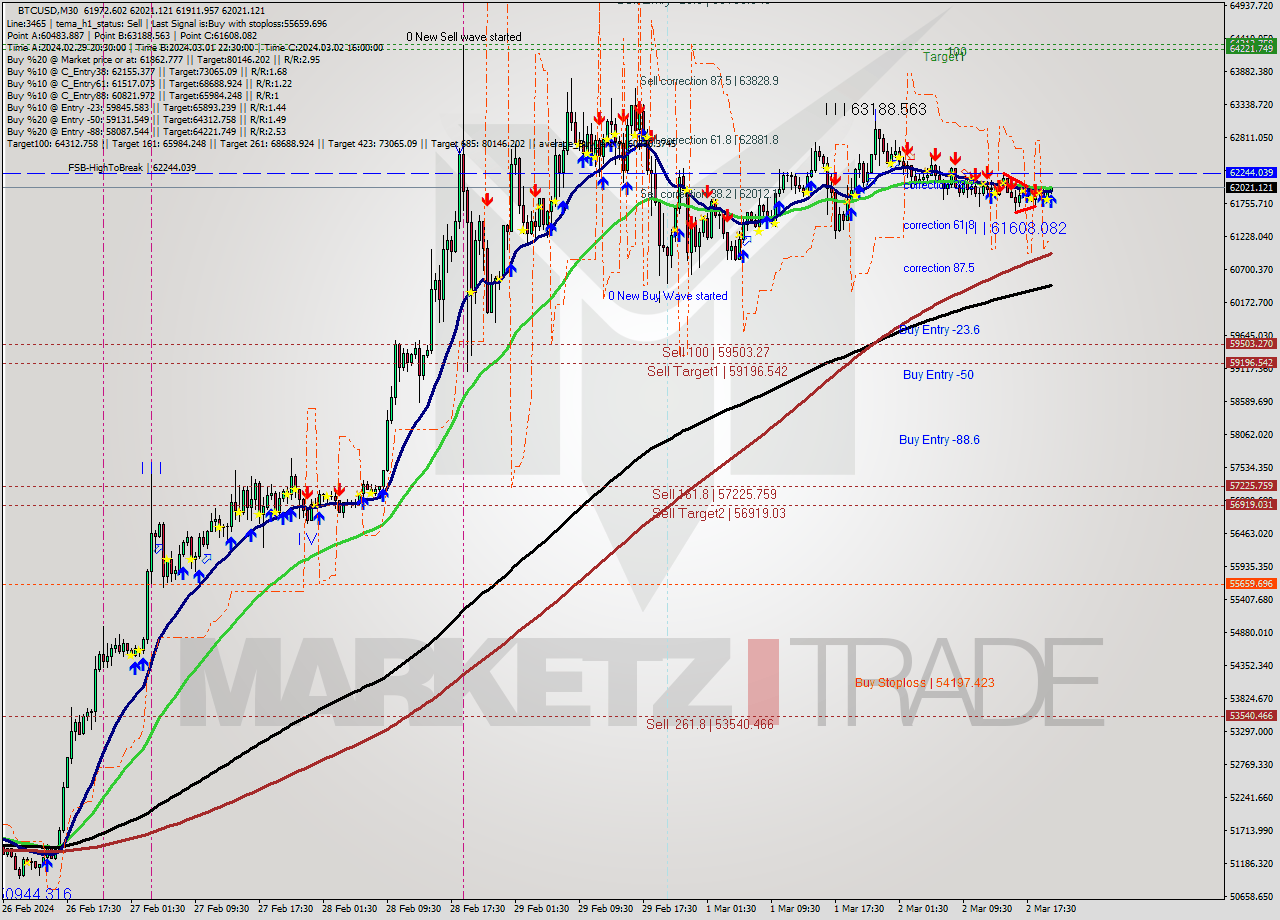Click the '0 New Buy Wave started' label

pyautogui.click(x=668, y=296)
